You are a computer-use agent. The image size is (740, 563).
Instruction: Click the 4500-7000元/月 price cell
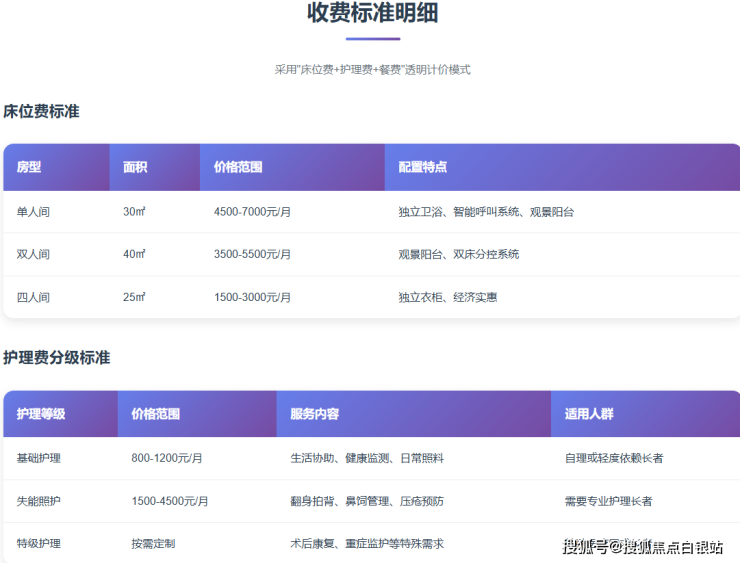point(252,212)
